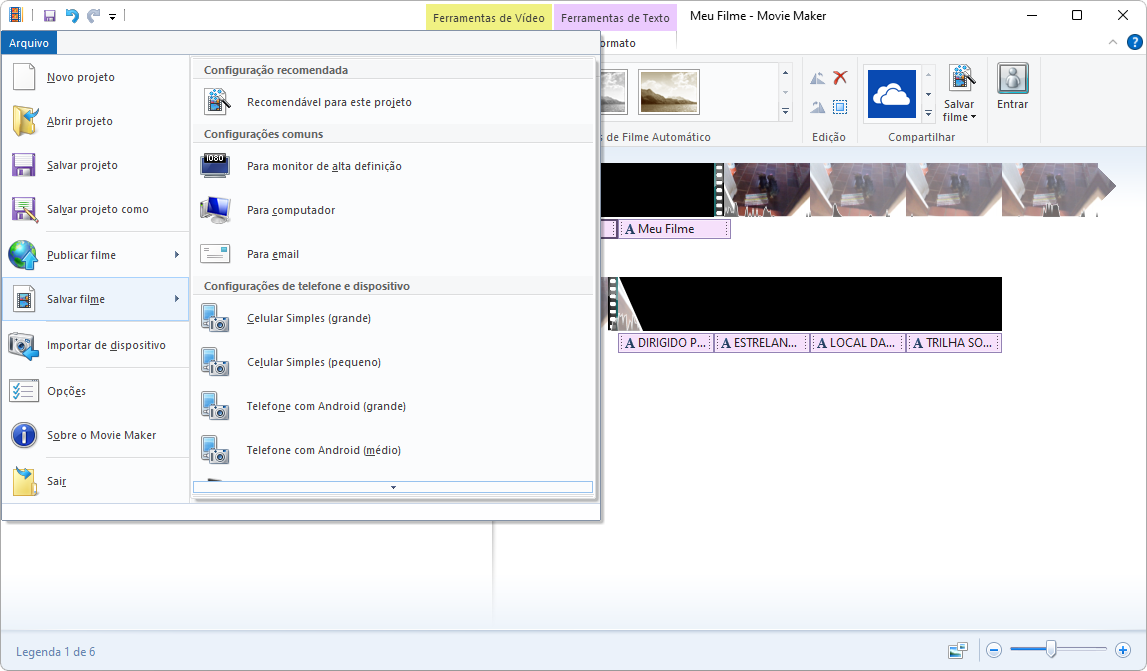Screen dimensions: 1147x671
Task: Click the save icon in quick access toolbar
Action: tap(50, 15)
